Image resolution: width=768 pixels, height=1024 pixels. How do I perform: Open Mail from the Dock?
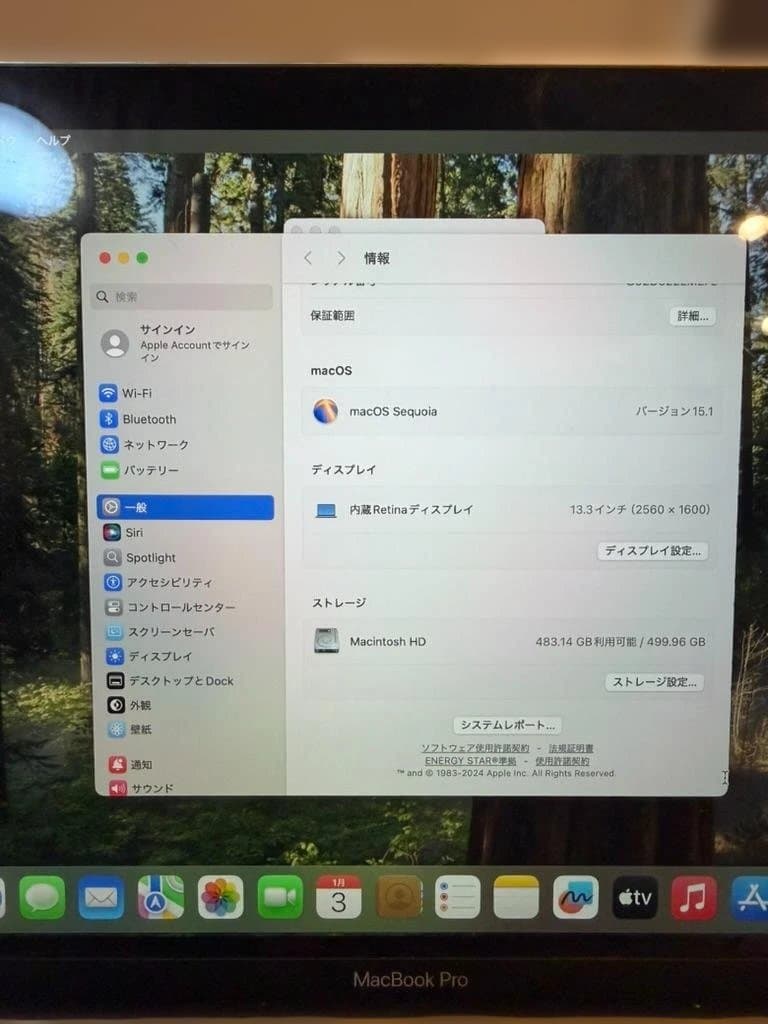pyautogui.click(x=101, y=897)
